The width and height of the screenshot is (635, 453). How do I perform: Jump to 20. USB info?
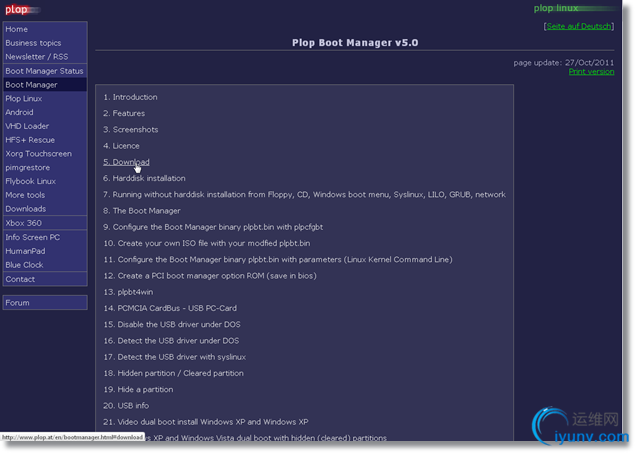coord(126,405)
